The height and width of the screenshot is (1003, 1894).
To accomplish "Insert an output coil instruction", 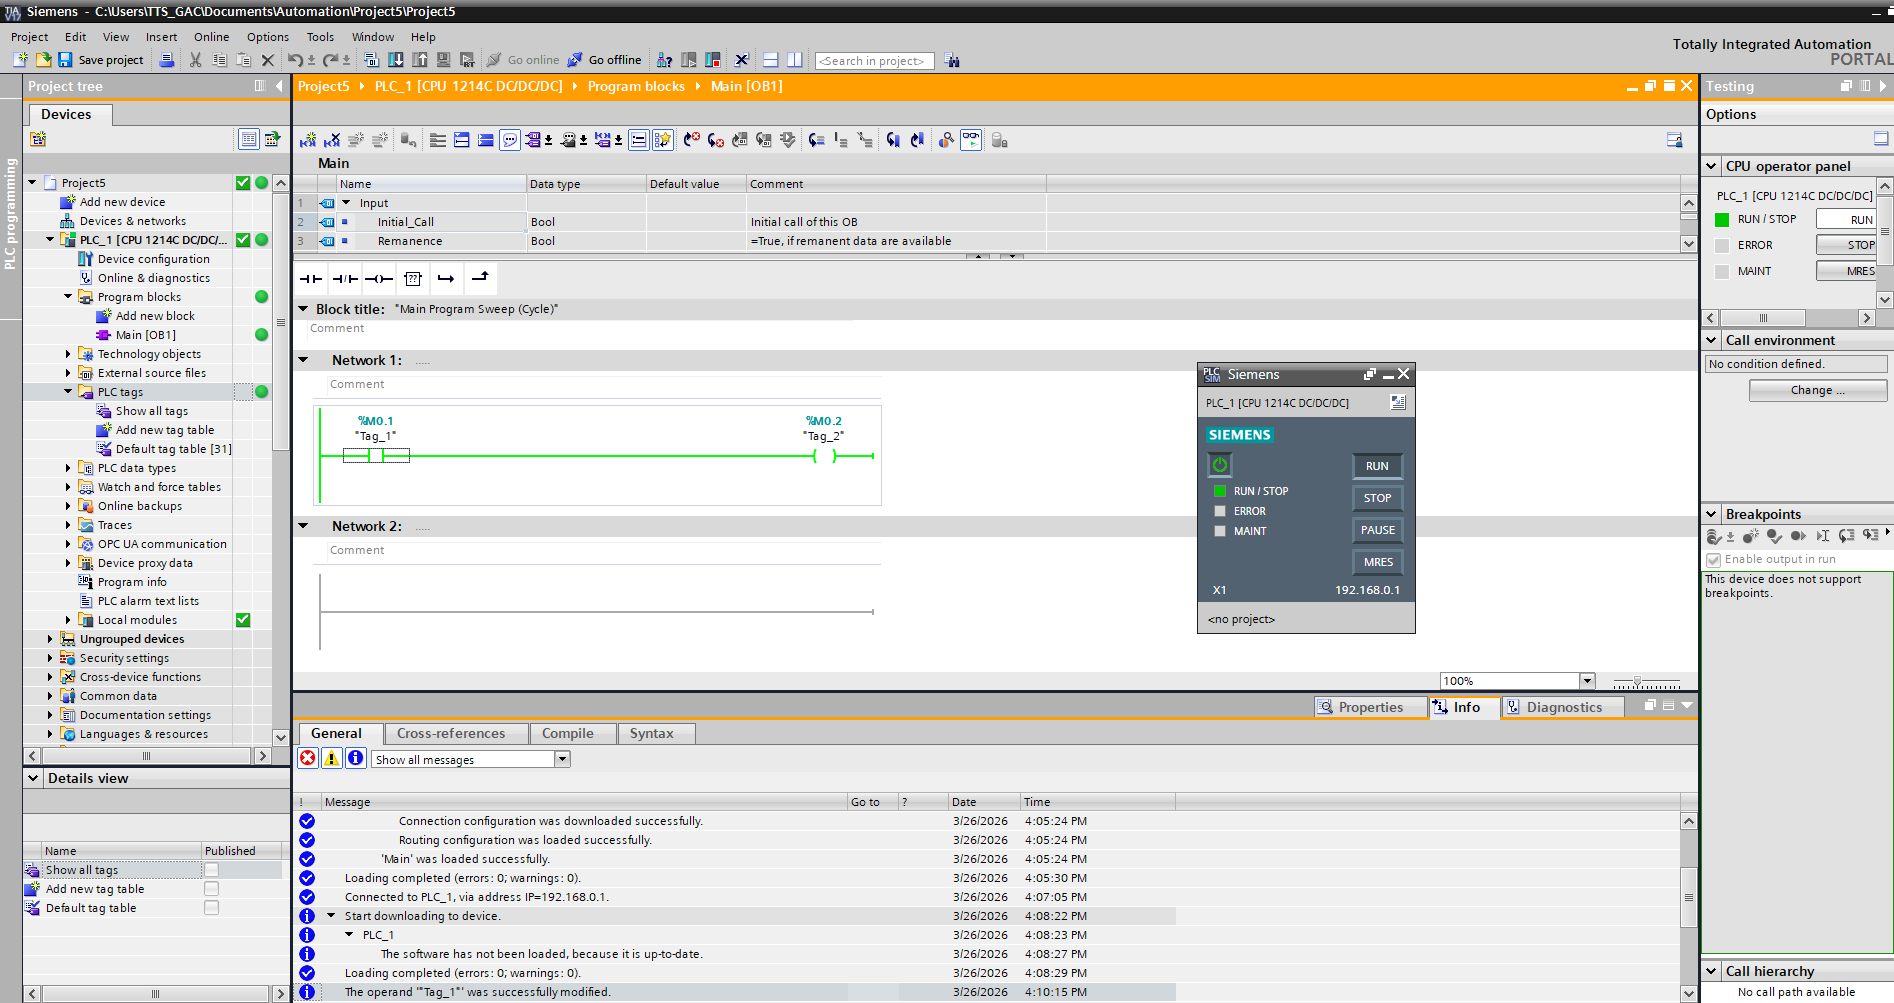I will pyautogui.click(x=379, y=279).
